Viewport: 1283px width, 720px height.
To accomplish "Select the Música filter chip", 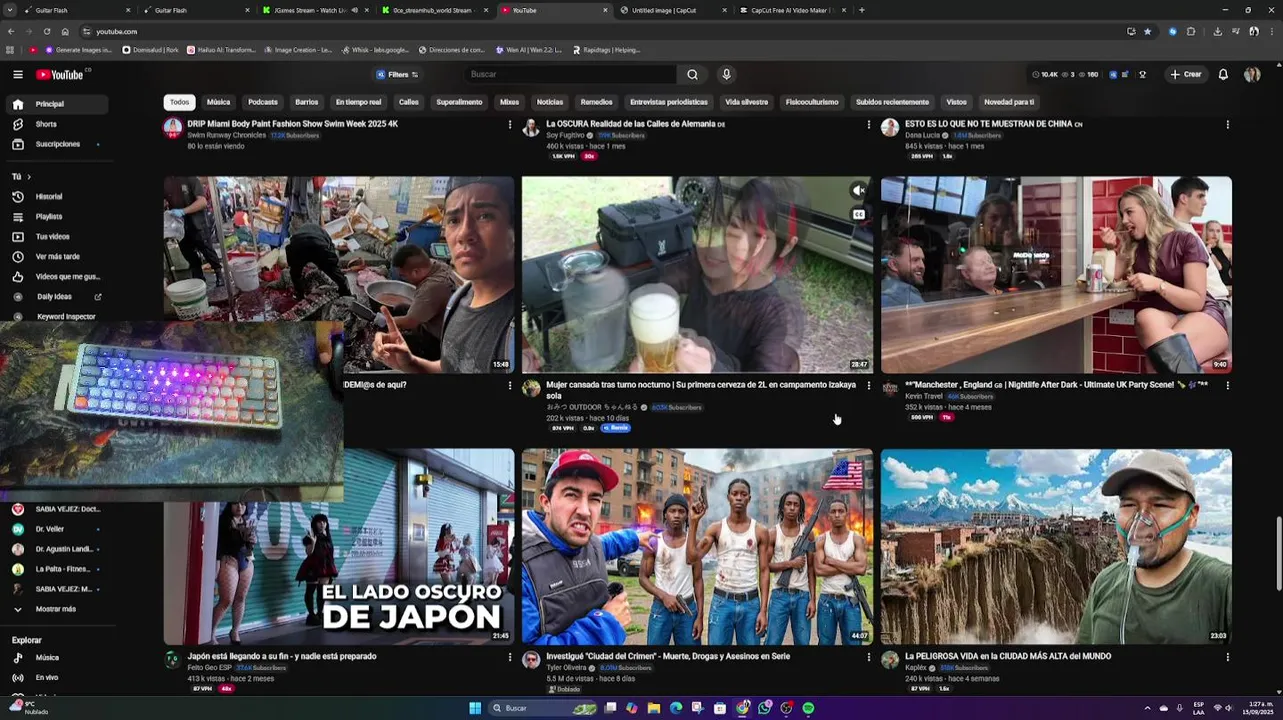I will tap(218, 102).
